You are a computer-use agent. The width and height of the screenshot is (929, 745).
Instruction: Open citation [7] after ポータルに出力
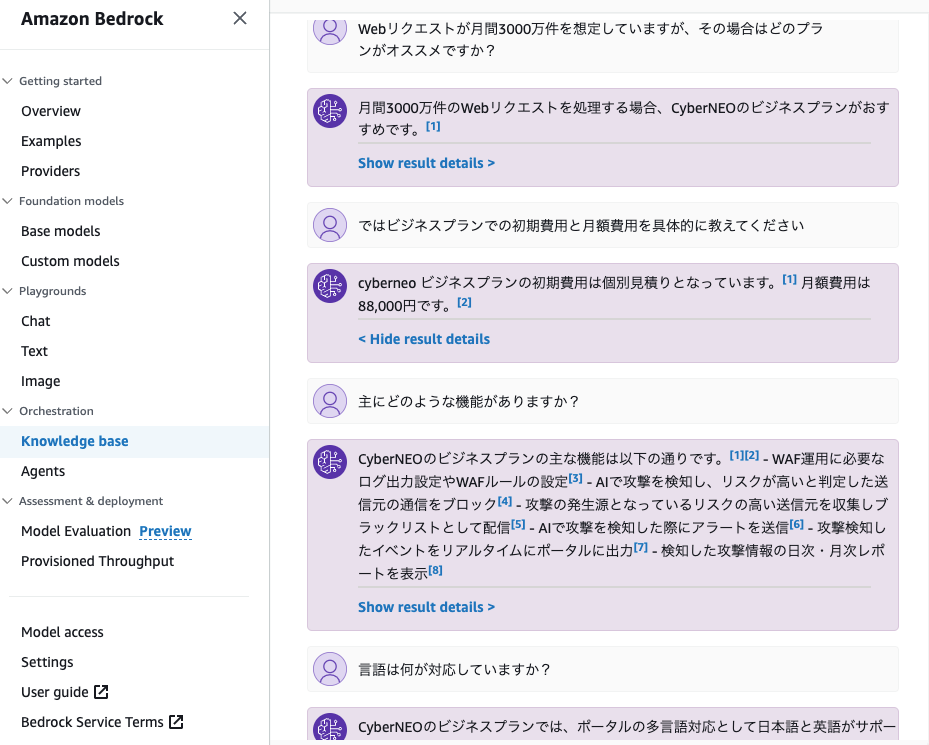[x=640, y=547]
